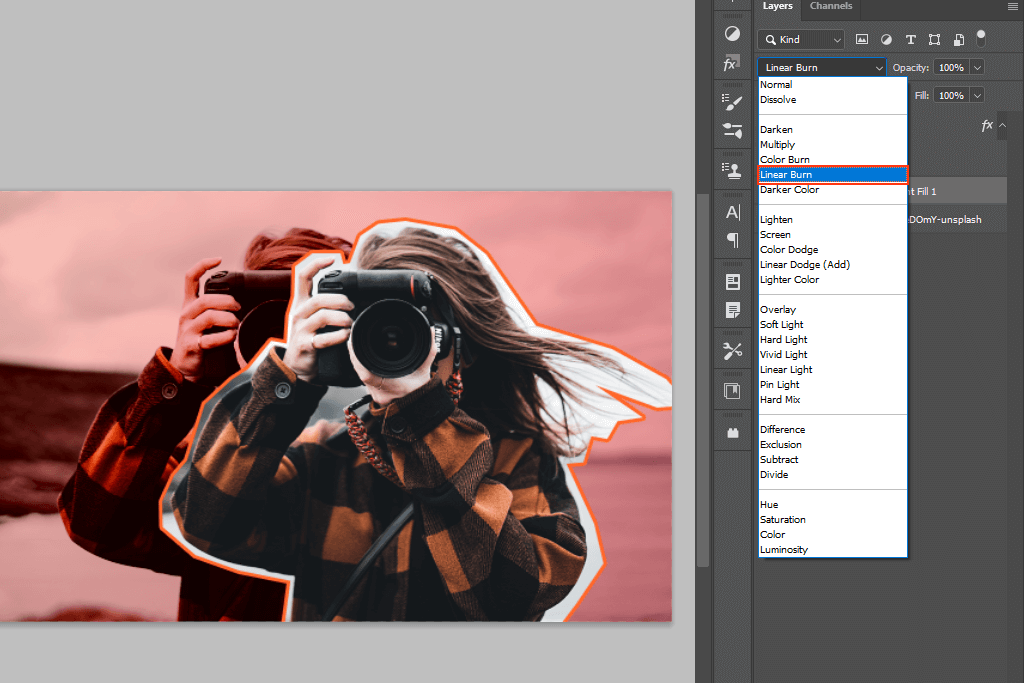Viewport: 1024px width, 683px height.
Task: Choose Darken blend mode
Action: [x=833, y=129]
